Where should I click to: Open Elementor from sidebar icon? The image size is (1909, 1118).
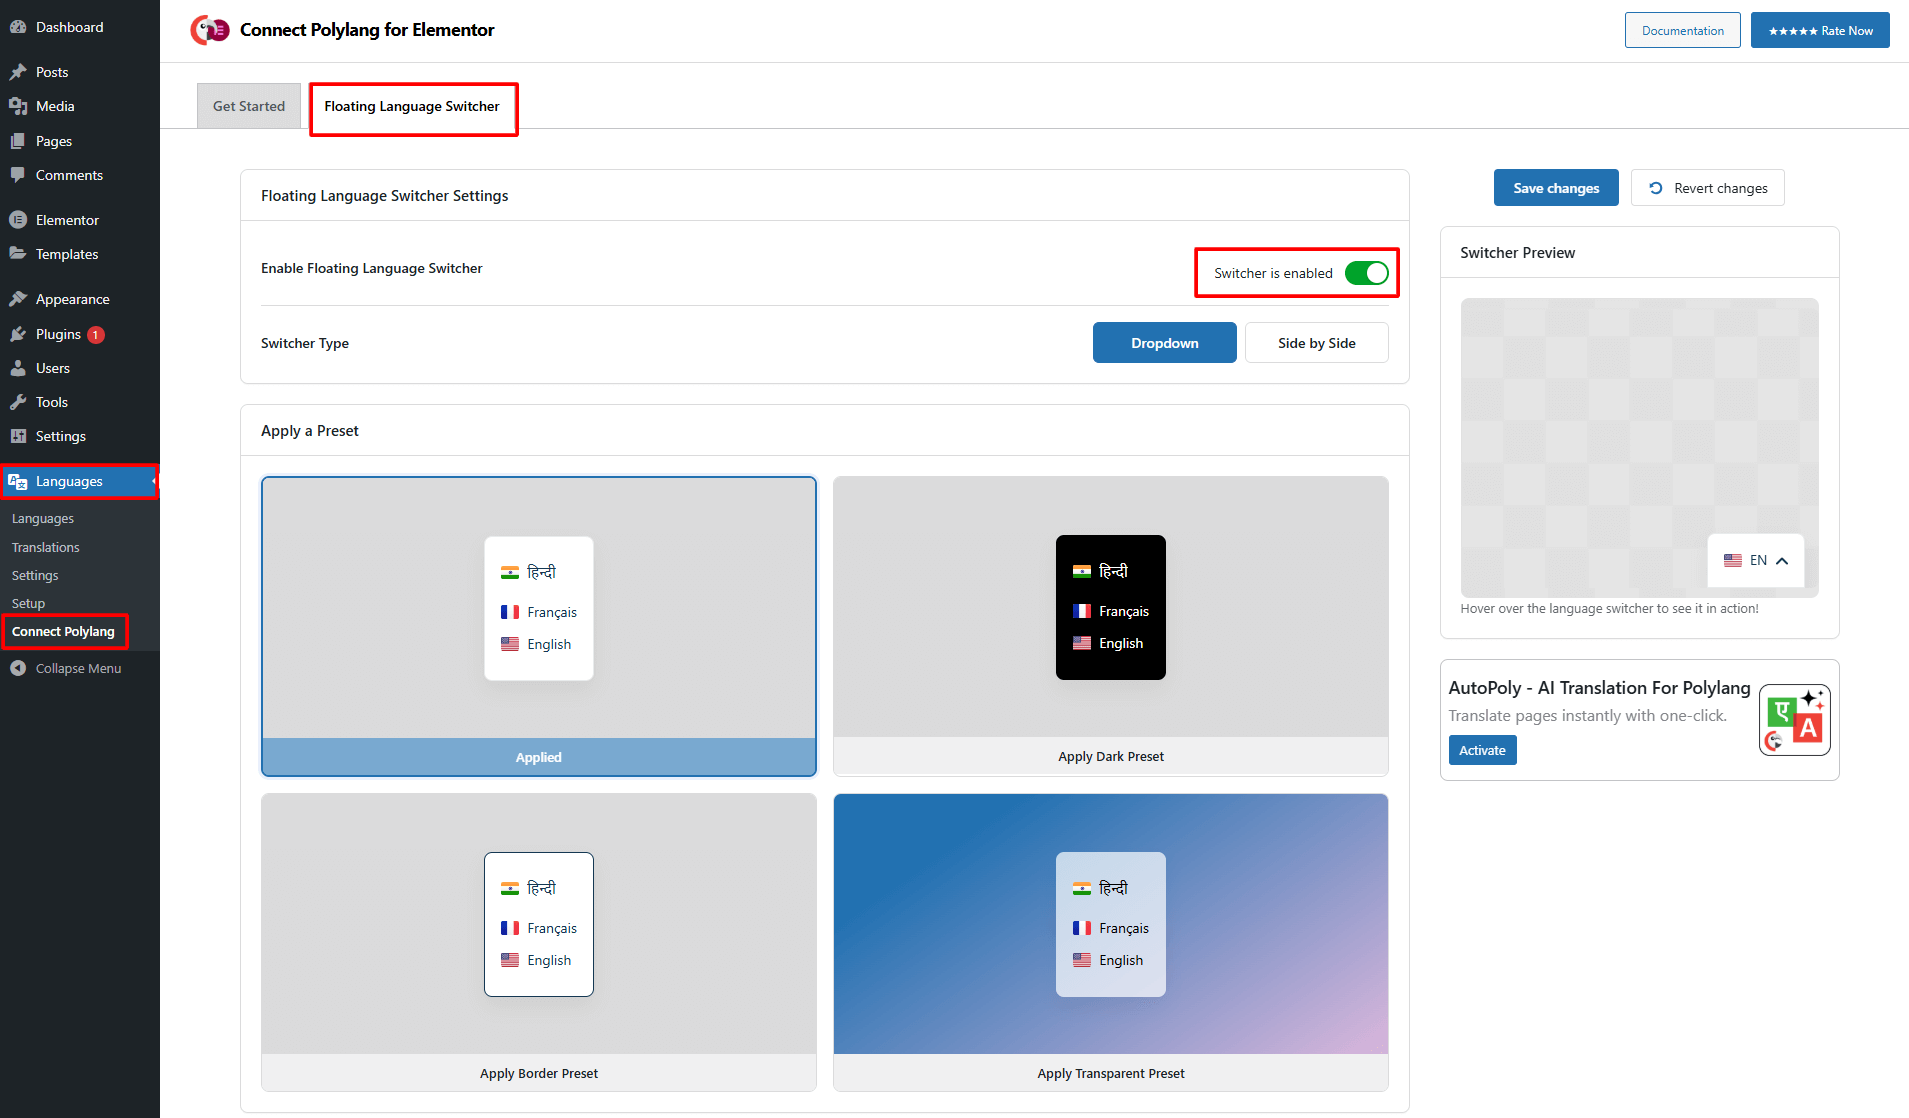coord(18,220)
